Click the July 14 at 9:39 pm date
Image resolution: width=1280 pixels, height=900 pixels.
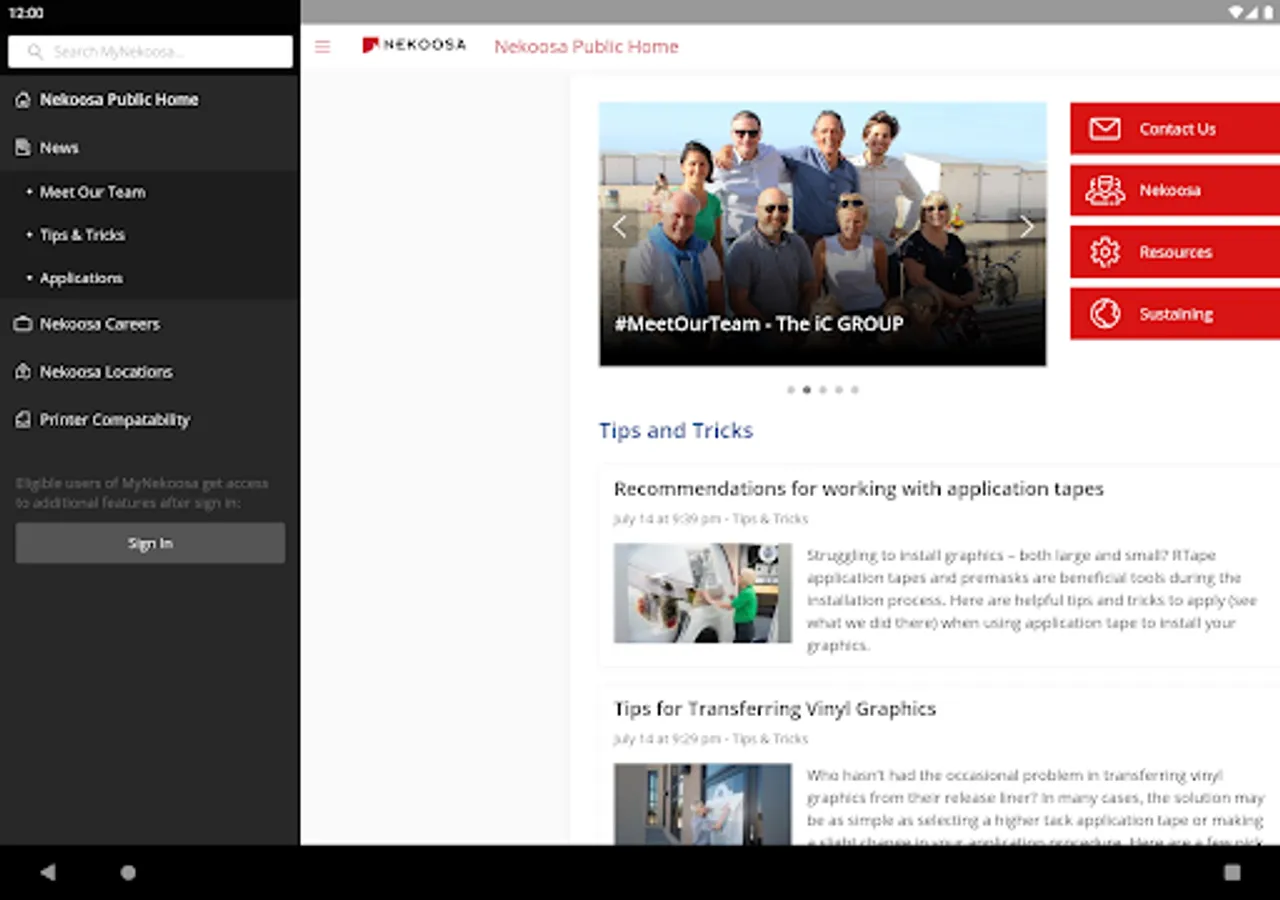(x=667, y=519)
